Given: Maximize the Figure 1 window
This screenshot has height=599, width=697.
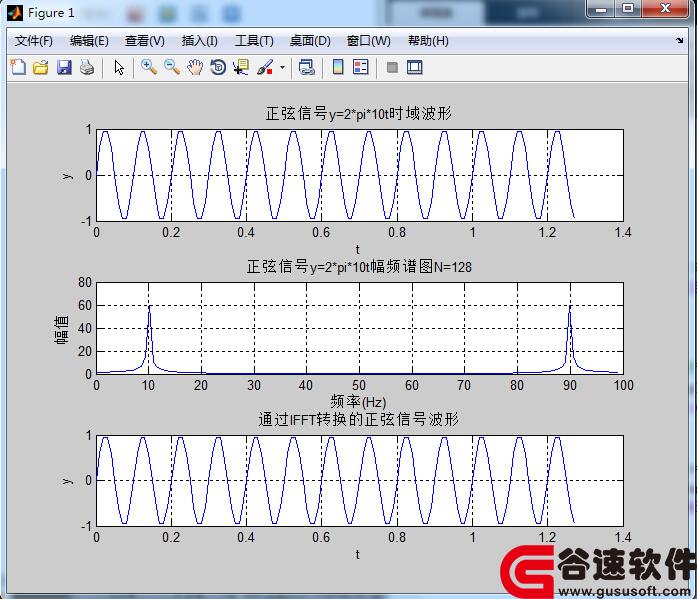Looking at the screenshot, I should click(628, 9).
